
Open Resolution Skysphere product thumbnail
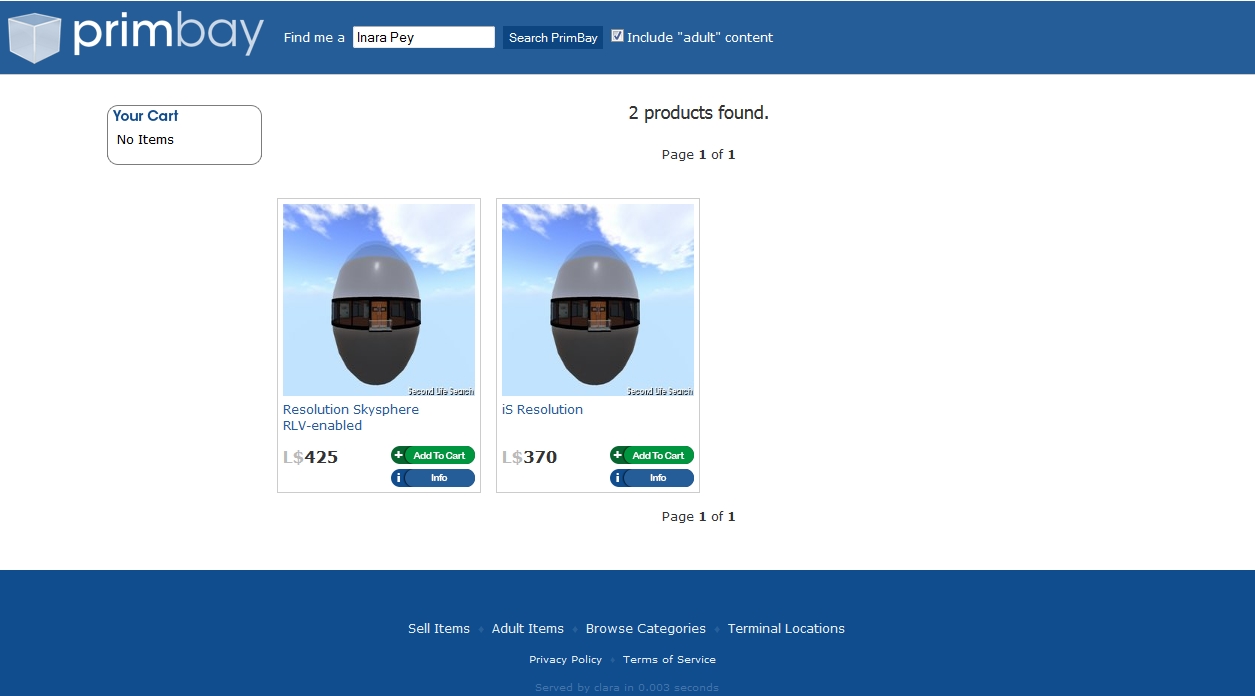point(378,300)
